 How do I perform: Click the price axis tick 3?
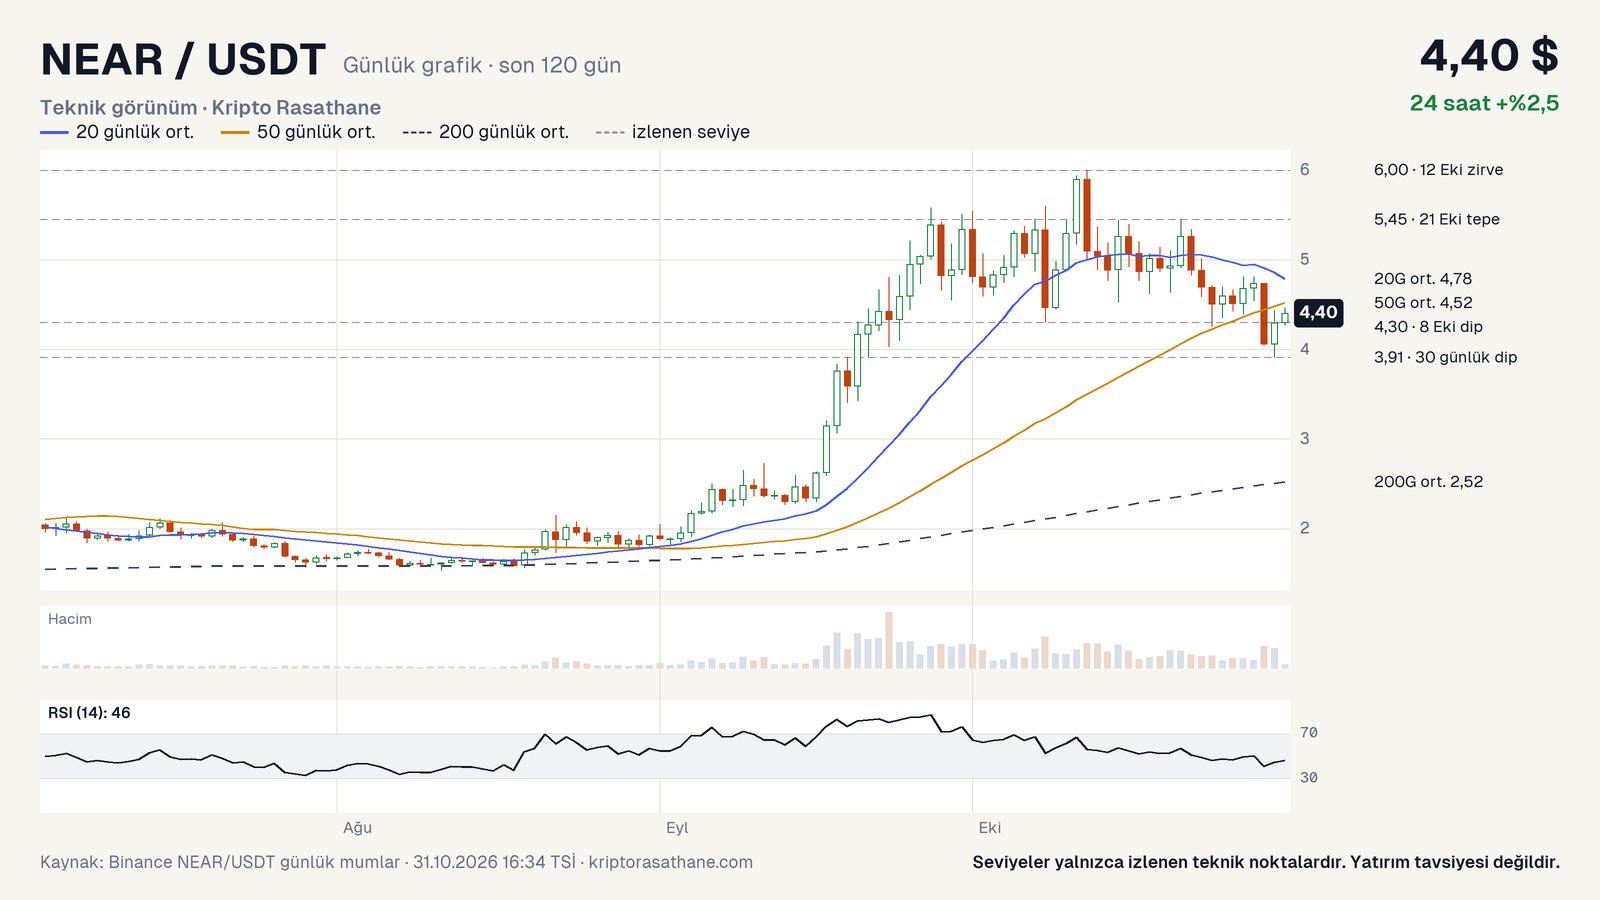(1304, 438)
